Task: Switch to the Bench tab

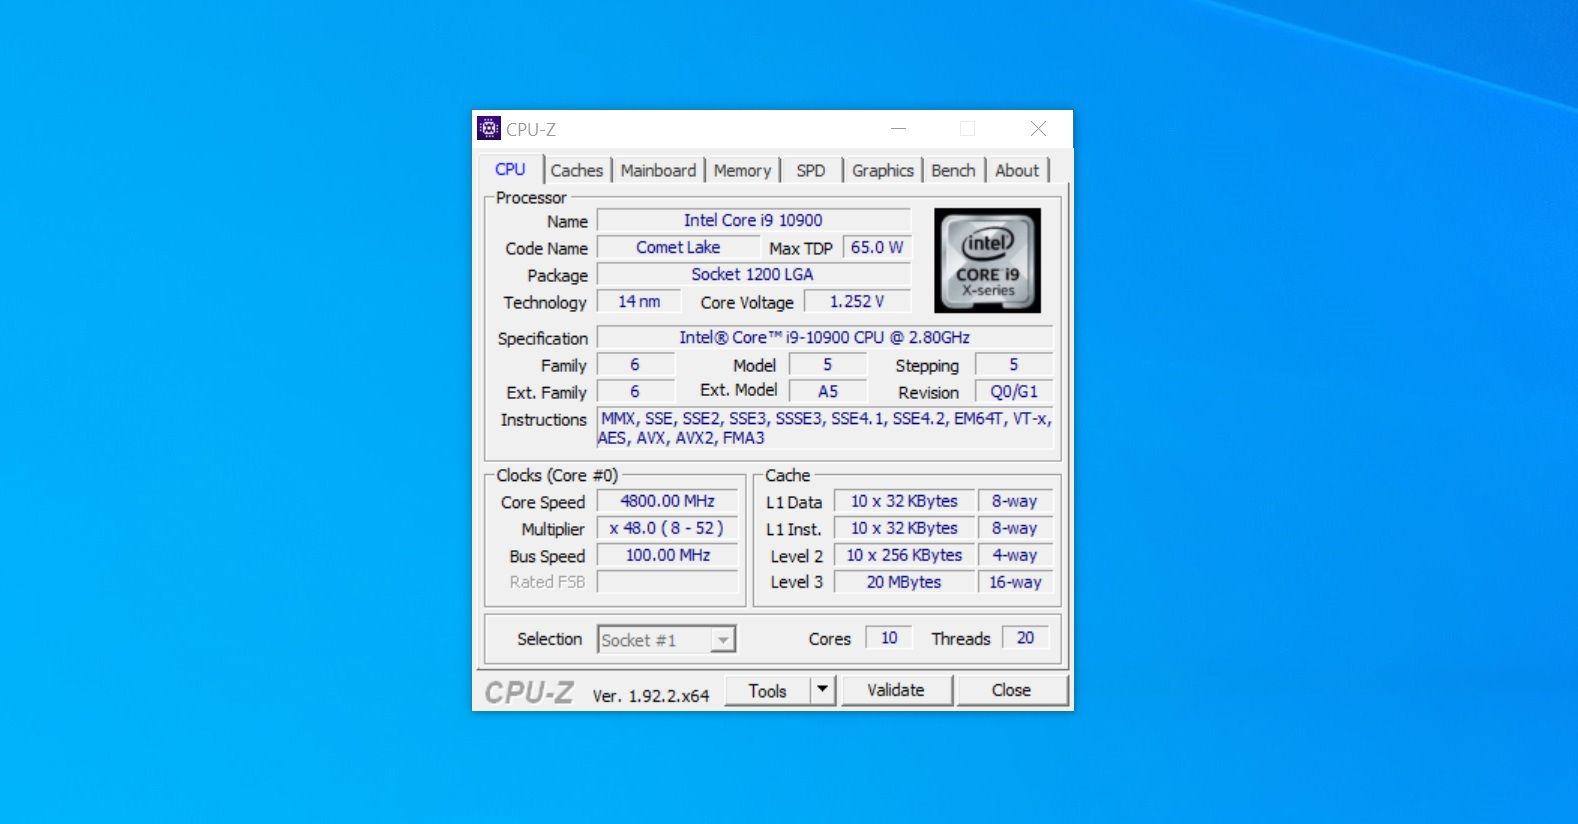Action: click(x=953, y=171)
